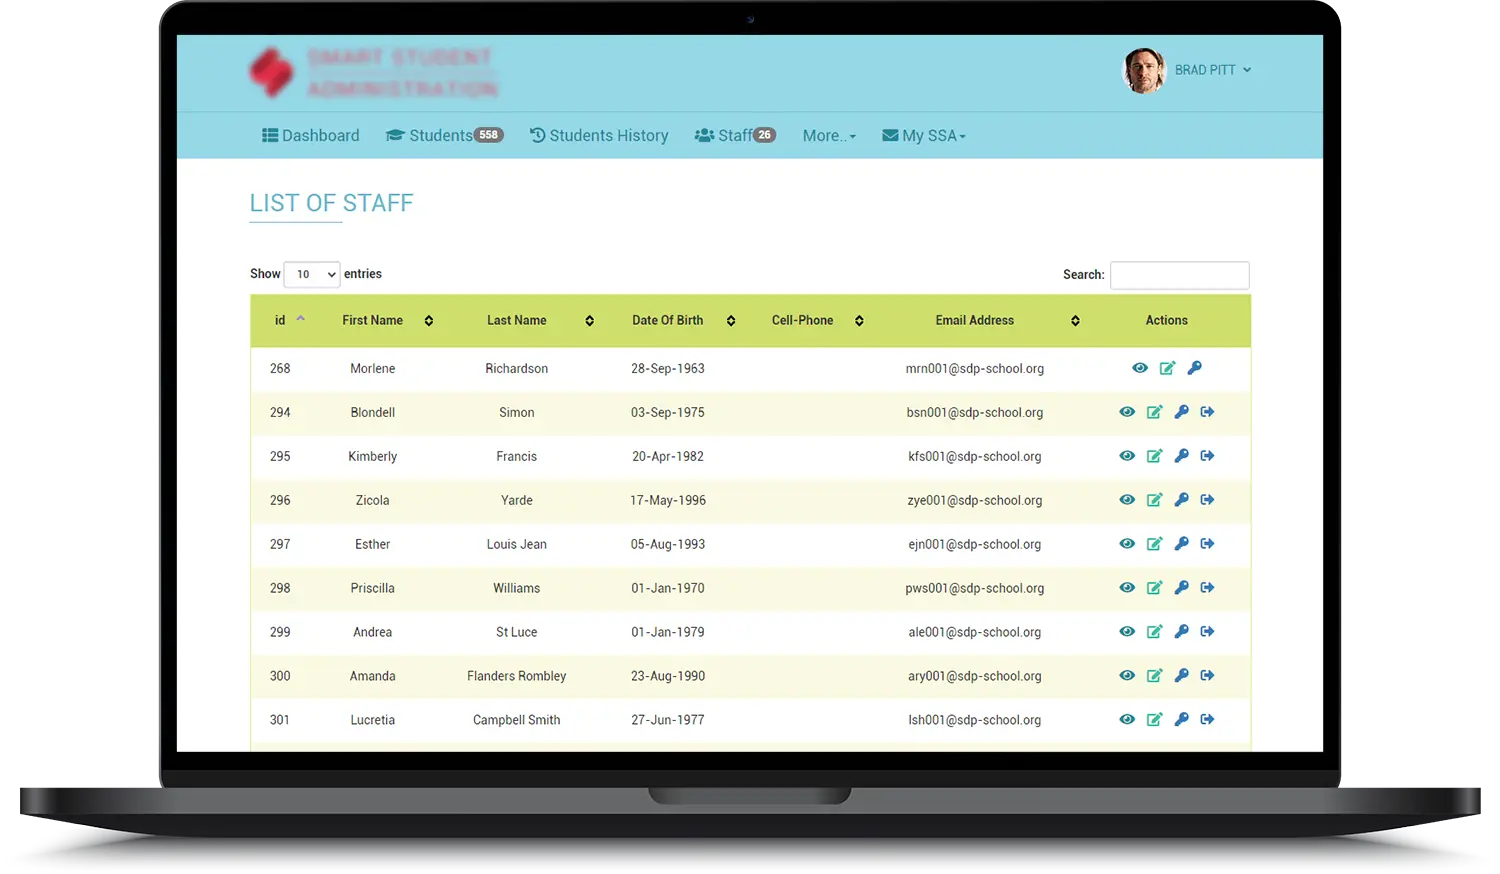This screenshot has width=1500, height=874.
Task: Sort table by Cell-Phone column
Action: coord(817,320)
